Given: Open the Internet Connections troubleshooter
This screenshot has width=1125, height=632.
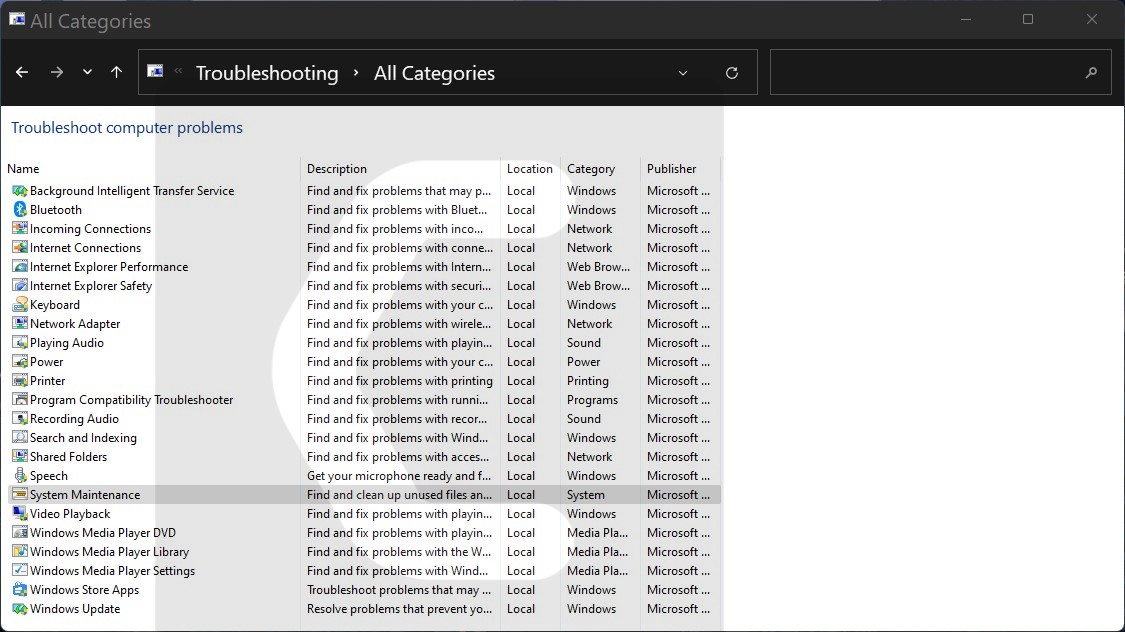Looking at the screenshot, I should pyautogui.click(x=85, y=247).
